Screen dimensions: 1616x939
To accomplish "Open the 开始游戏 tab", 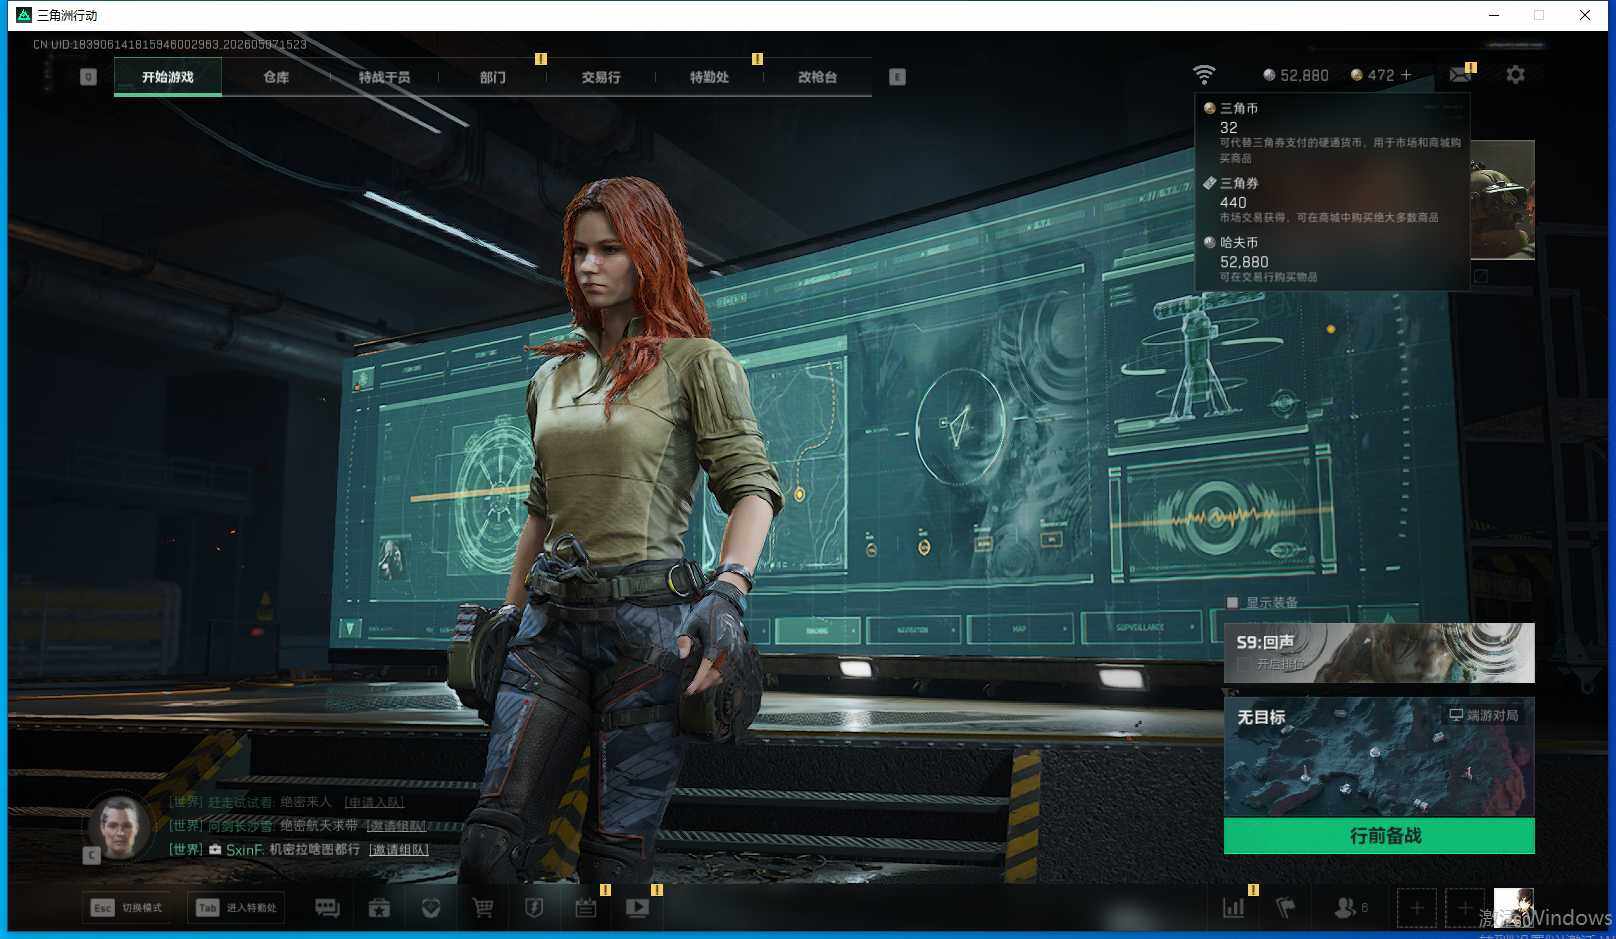I will point(168,77).
